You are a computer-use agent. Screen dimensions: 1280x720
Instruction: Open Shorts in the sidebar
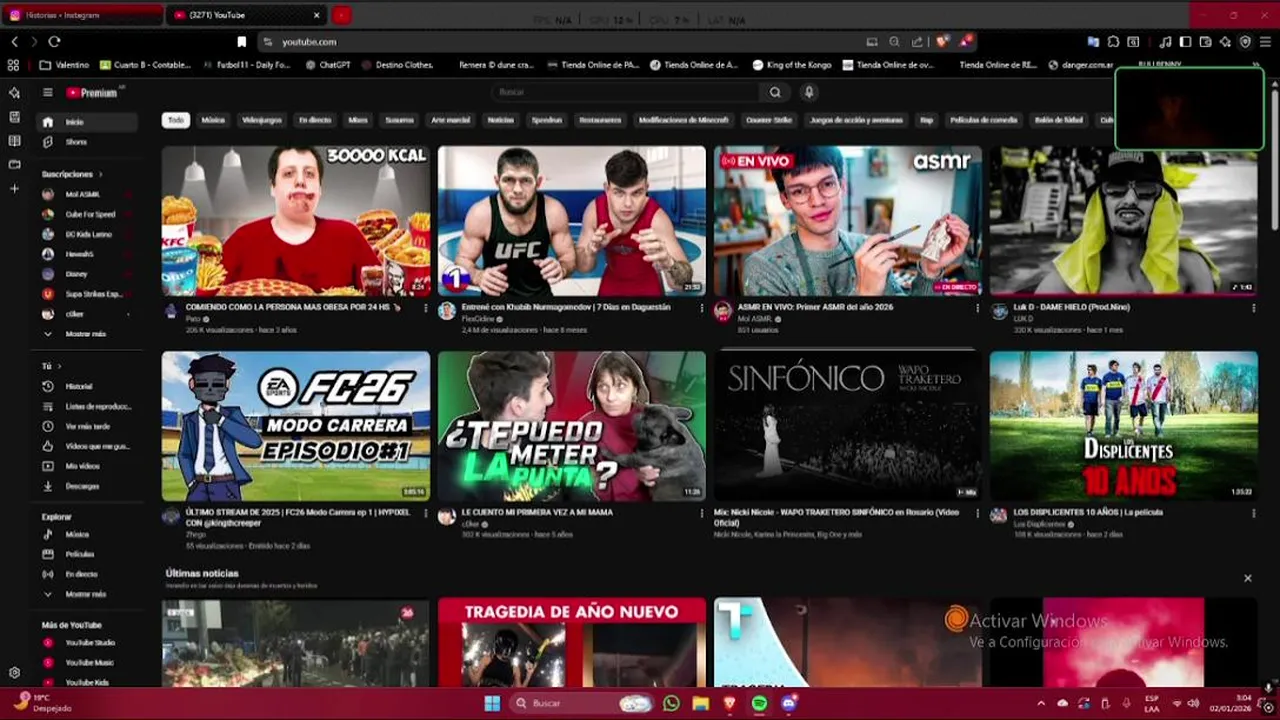pyautogui.click(x=85, y=142)
